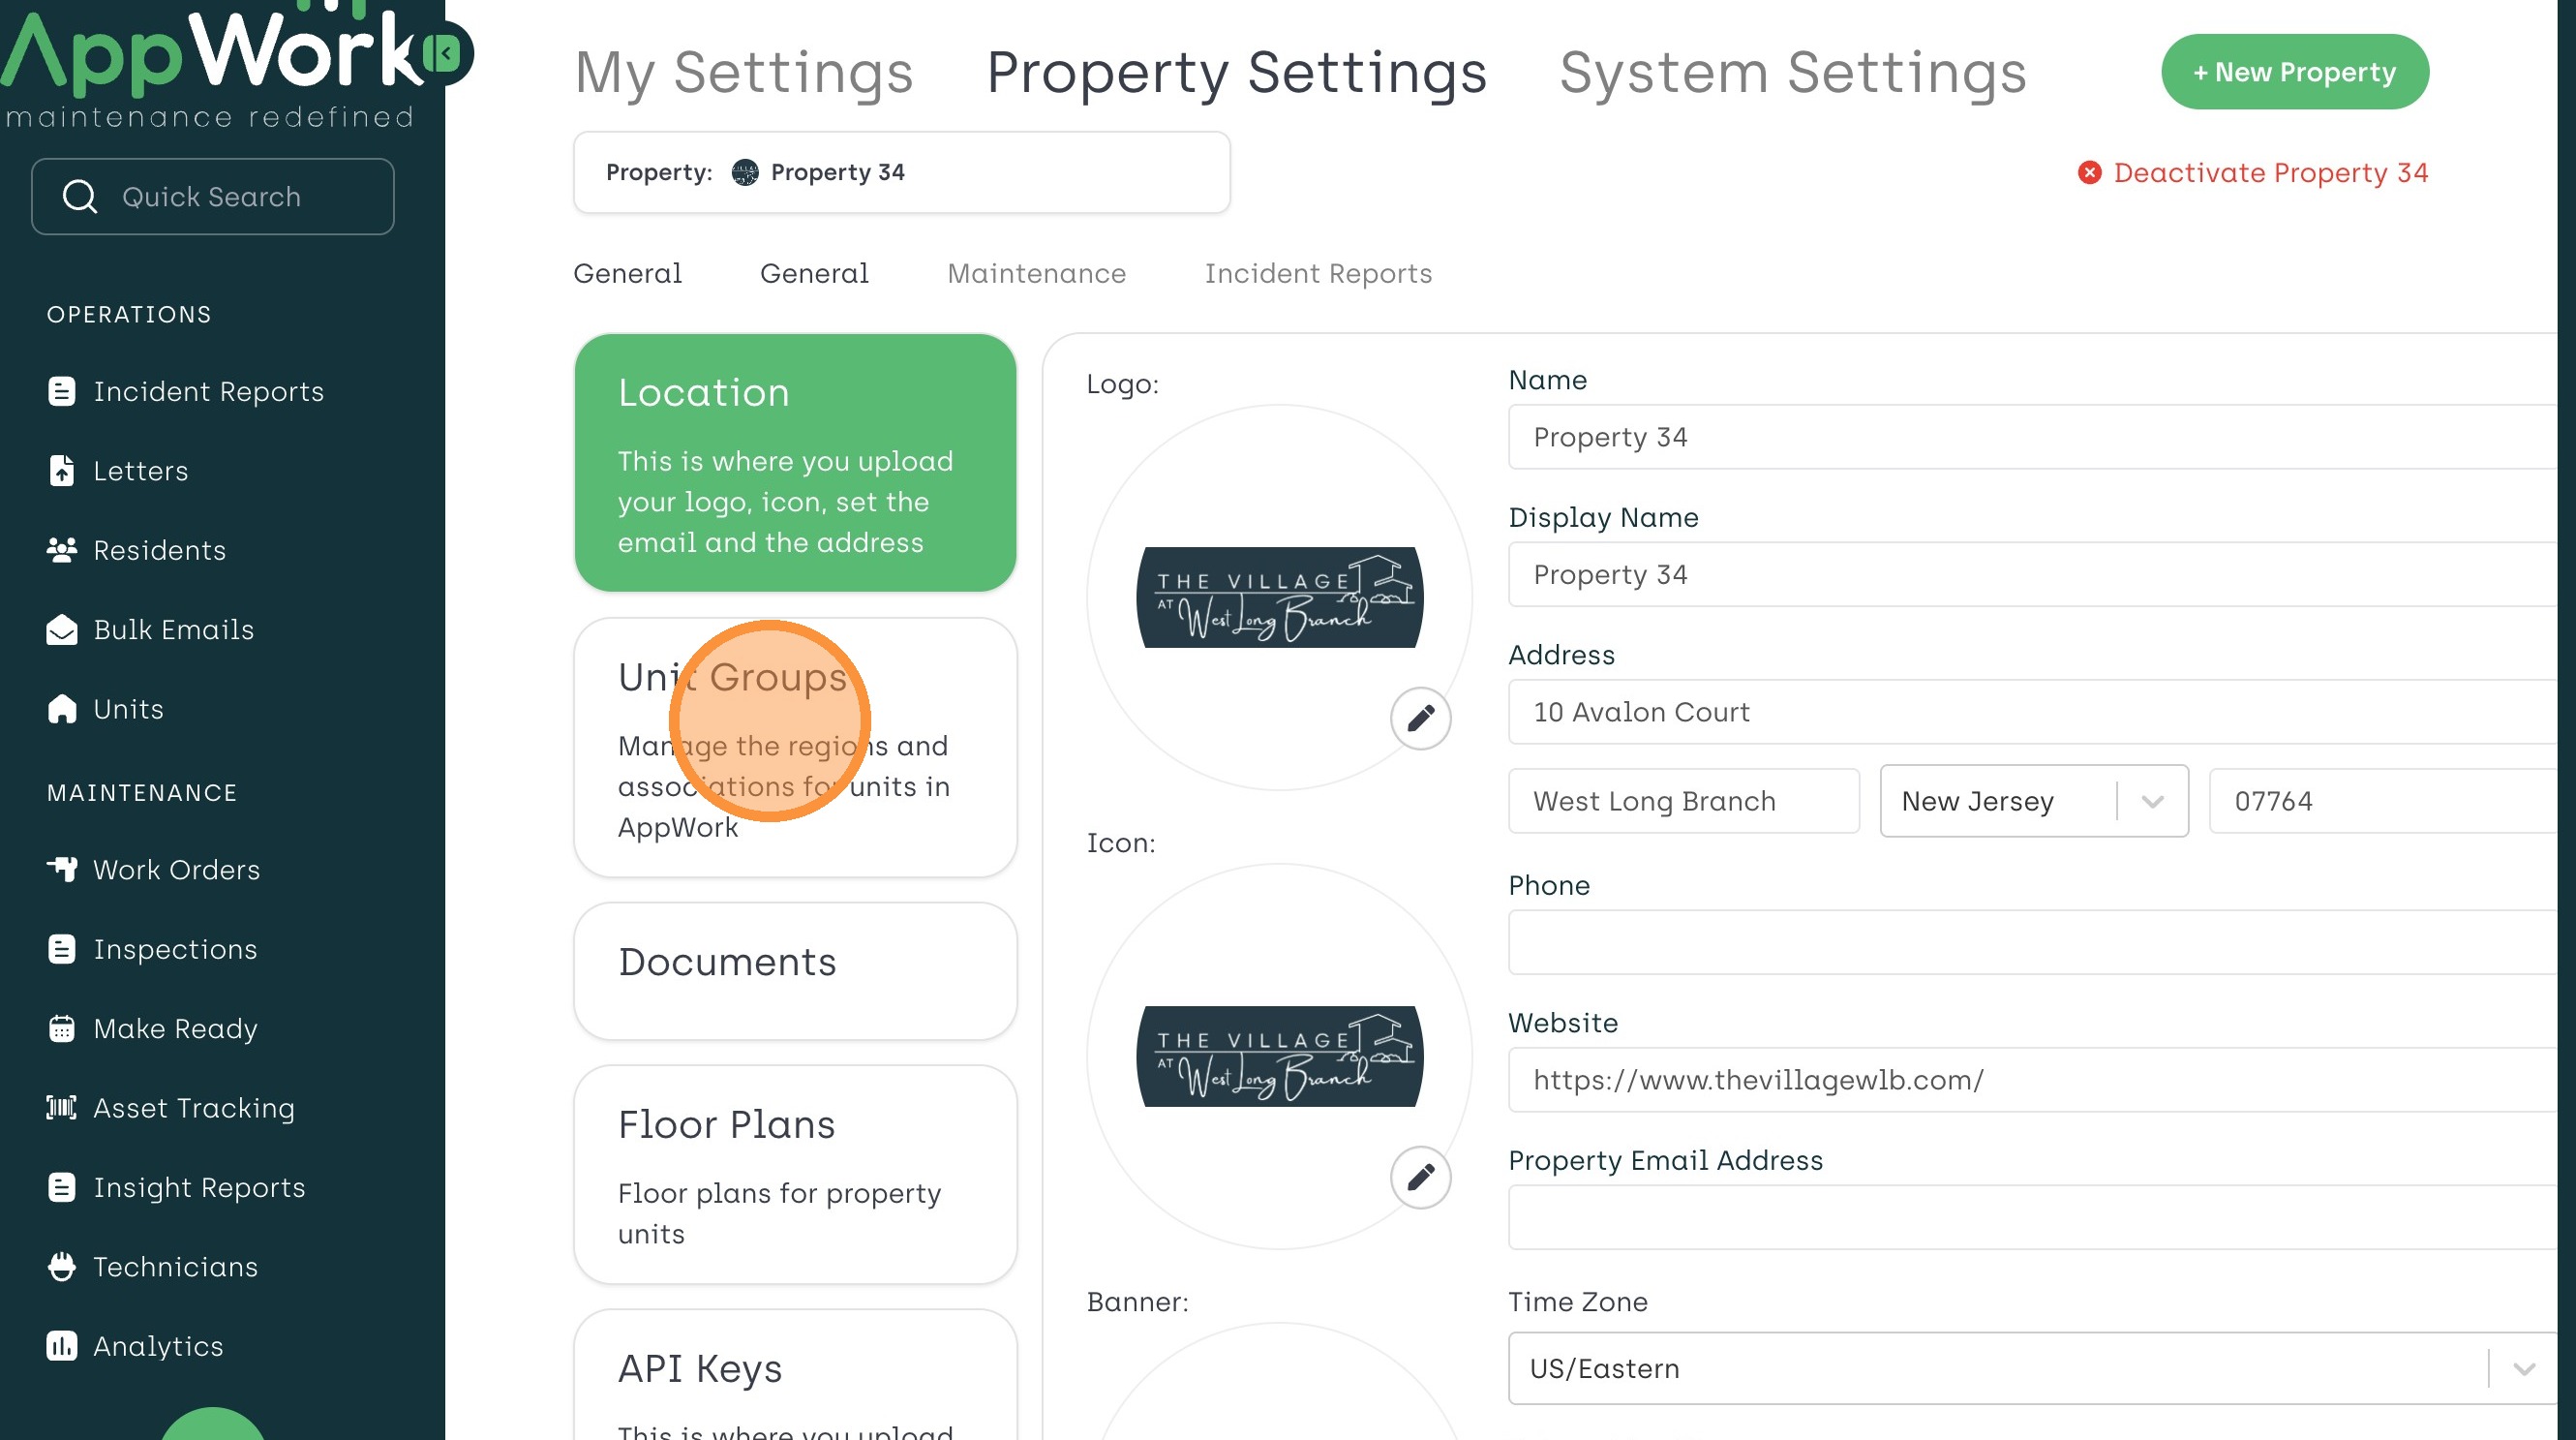This screenshot has width=2576, height=1440.
Task: Click the Work Orders drill icon
Action: (x=61, y=869)
